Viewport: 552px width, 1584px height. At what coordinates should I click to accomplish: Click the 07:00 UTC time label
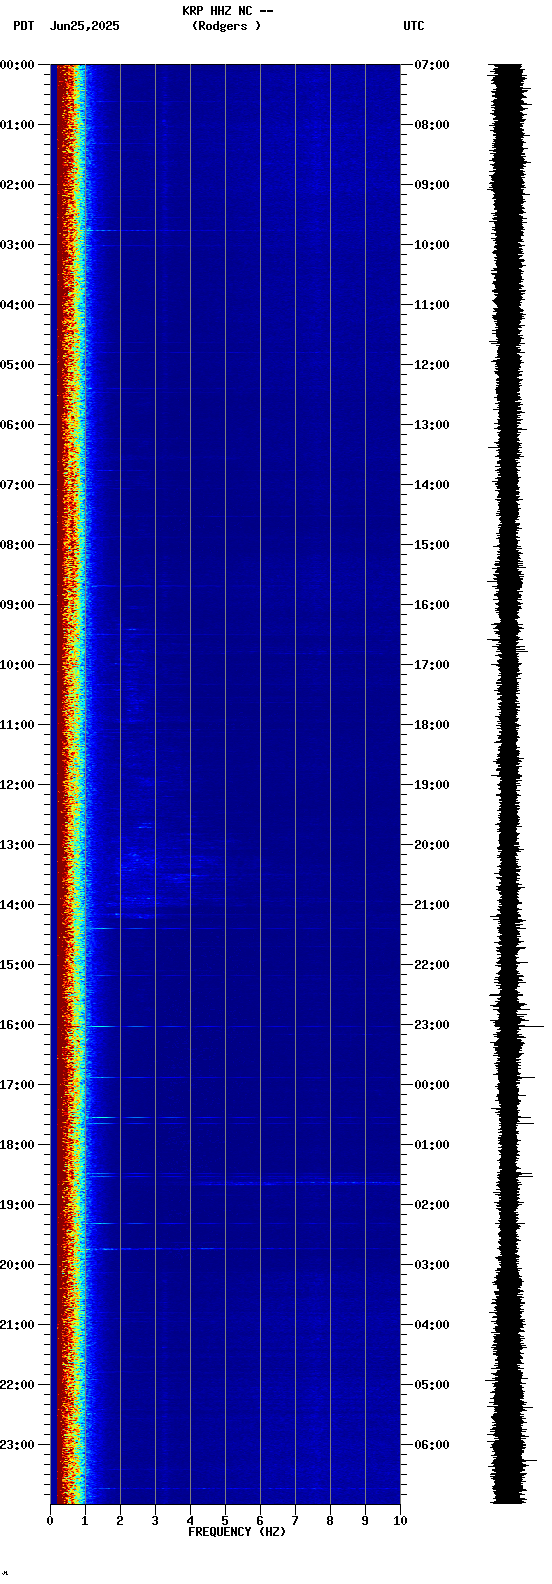432,65
